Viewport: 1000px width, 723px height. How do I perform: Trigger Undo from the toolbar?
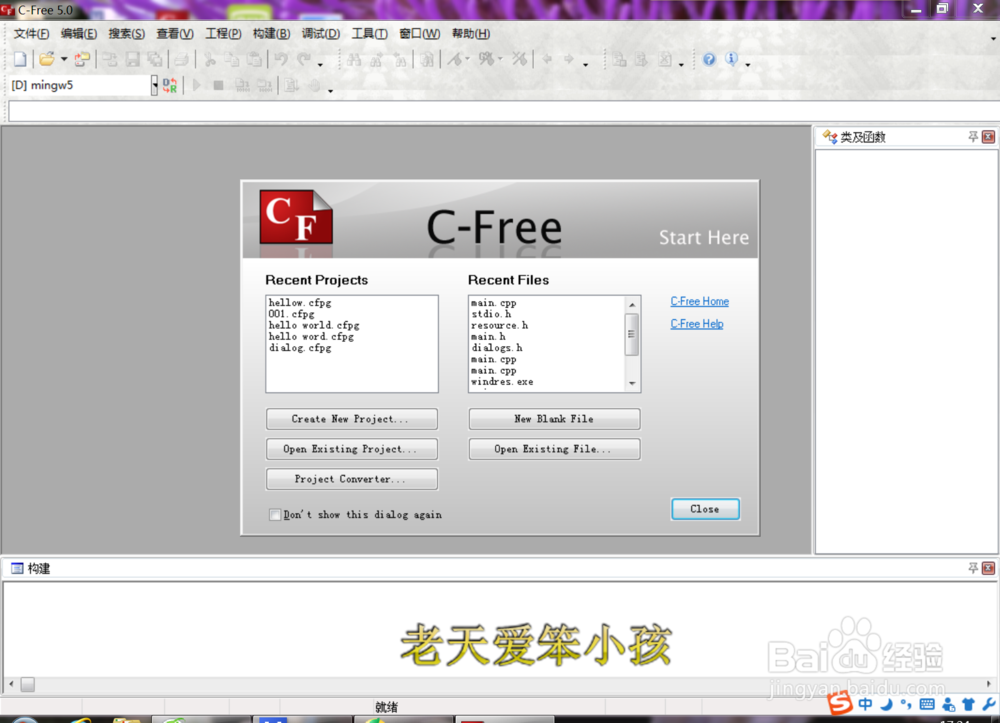point(283,59)
